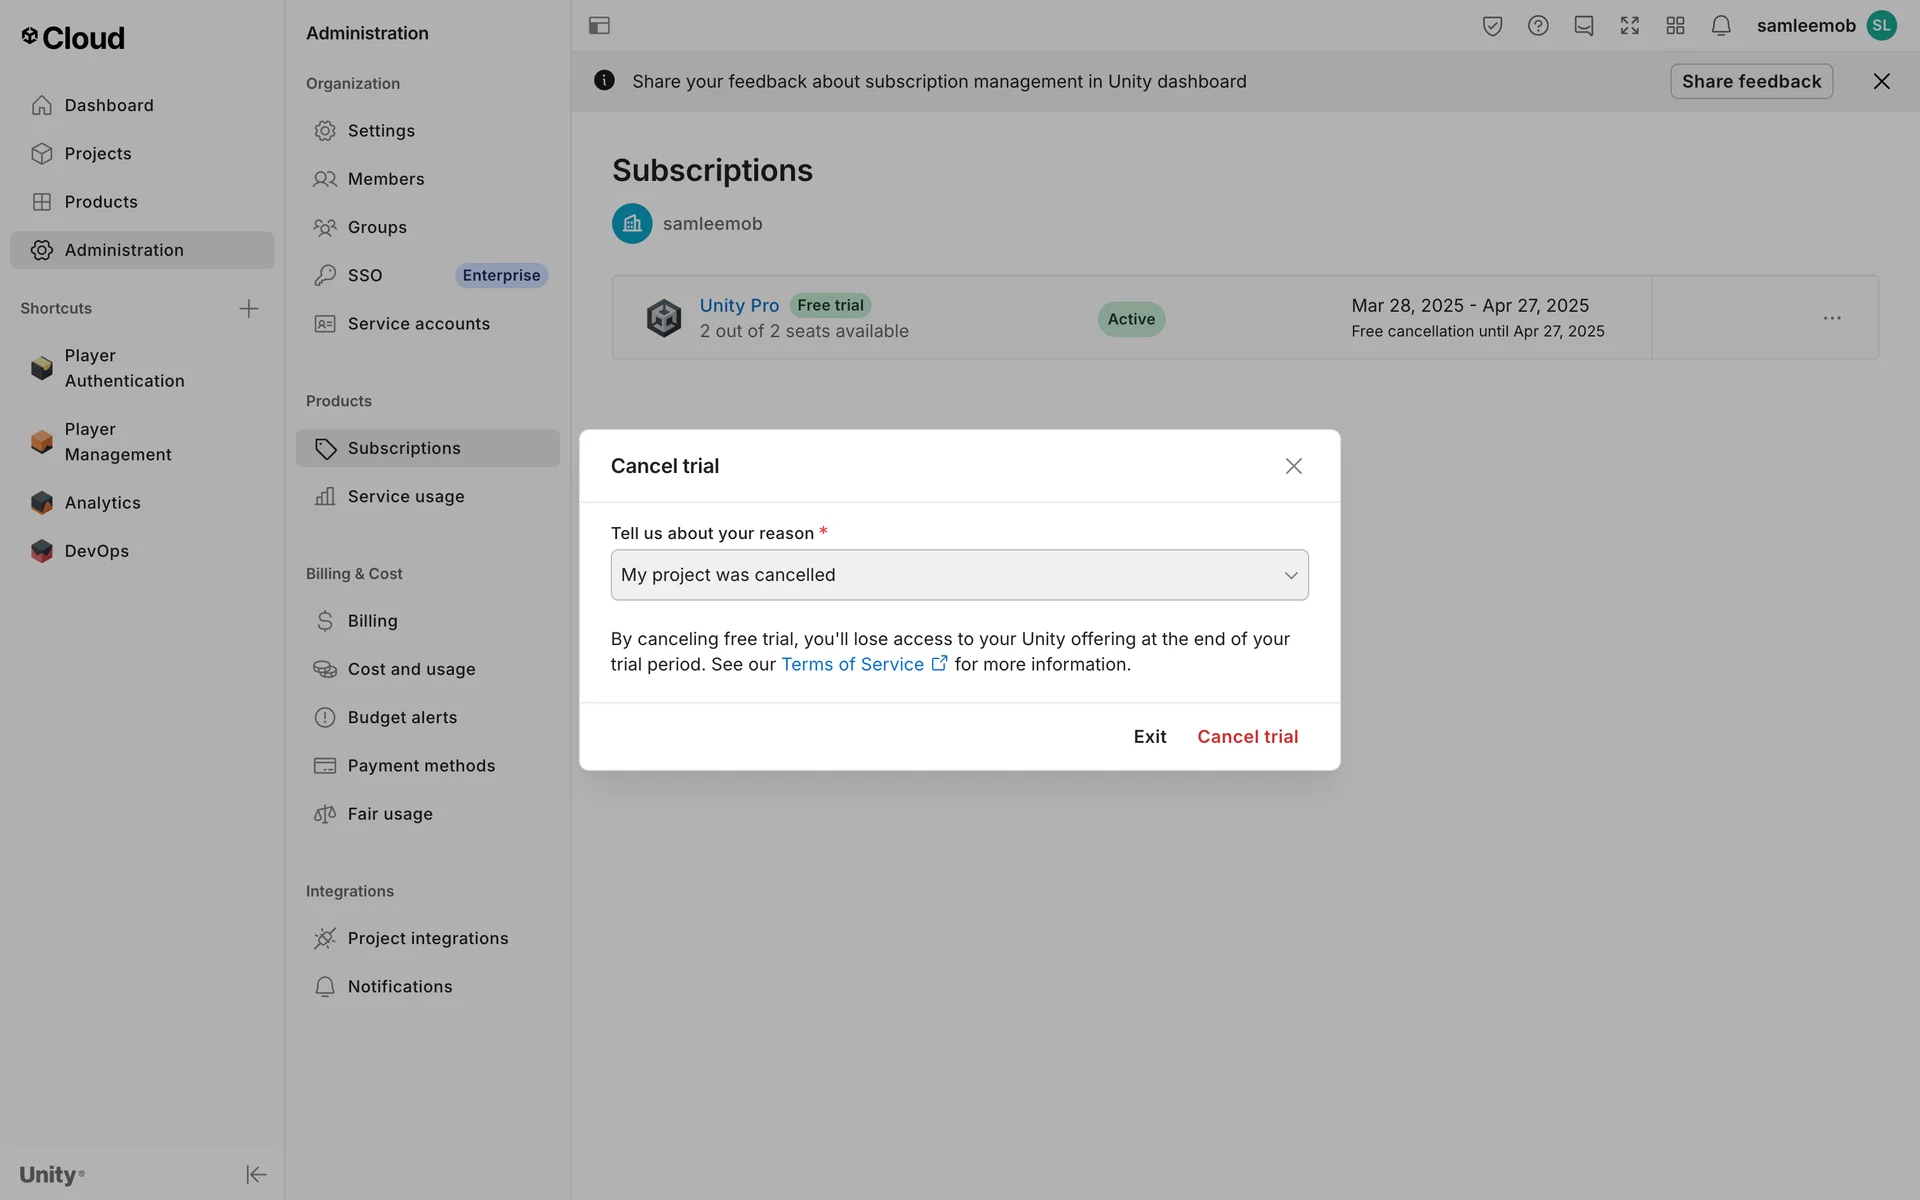Open the Members page

(385, 179)
